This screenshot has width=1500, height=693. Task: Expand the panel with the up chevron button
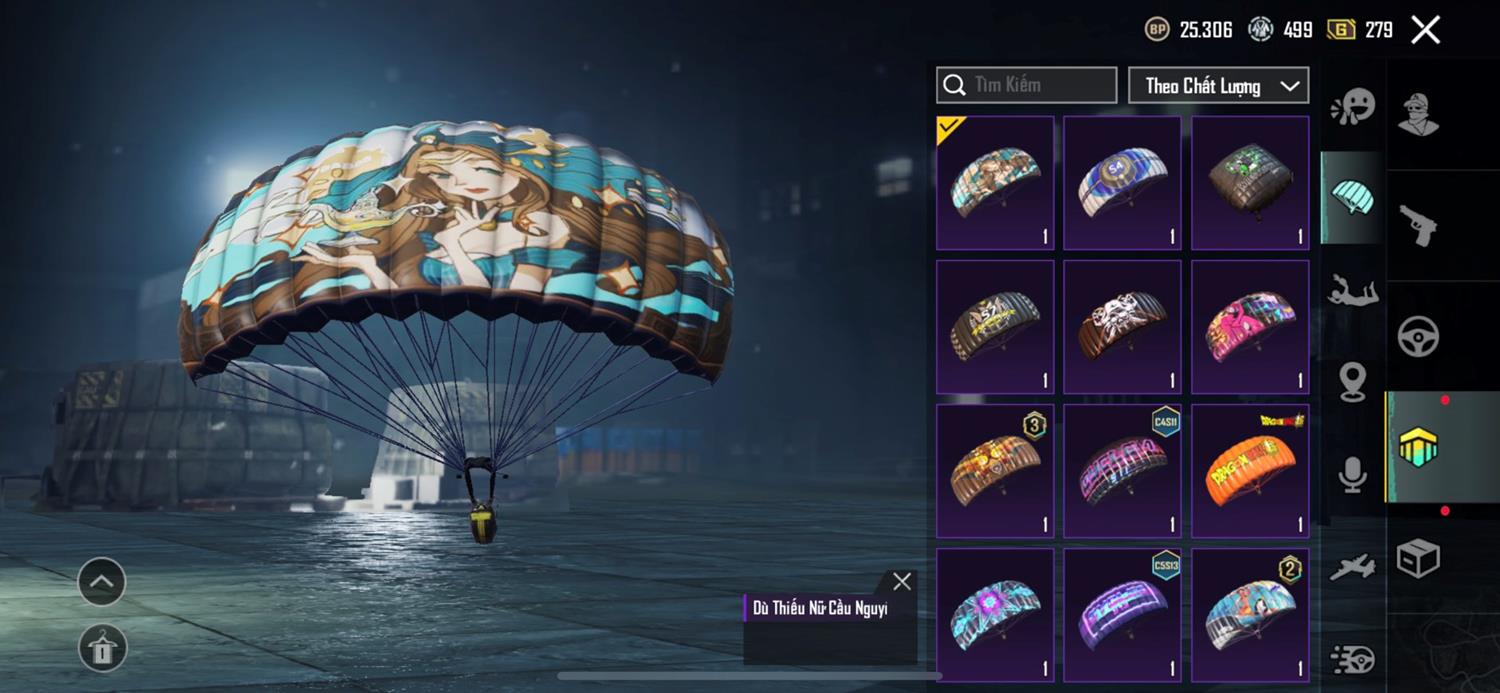(102, 582)
